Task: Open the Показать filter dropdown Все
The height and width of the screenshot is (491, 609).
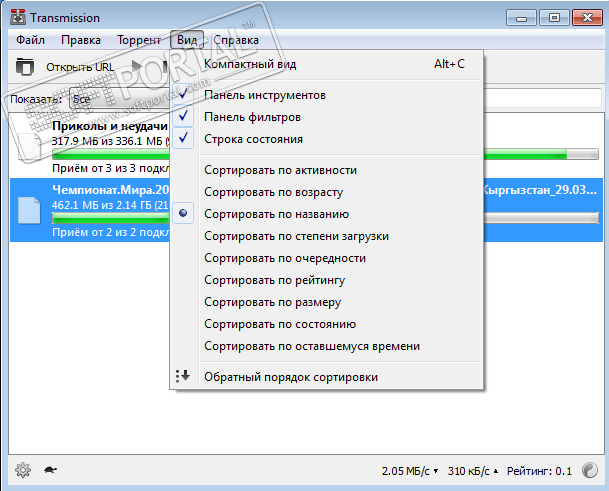Action: click(120, 99)
